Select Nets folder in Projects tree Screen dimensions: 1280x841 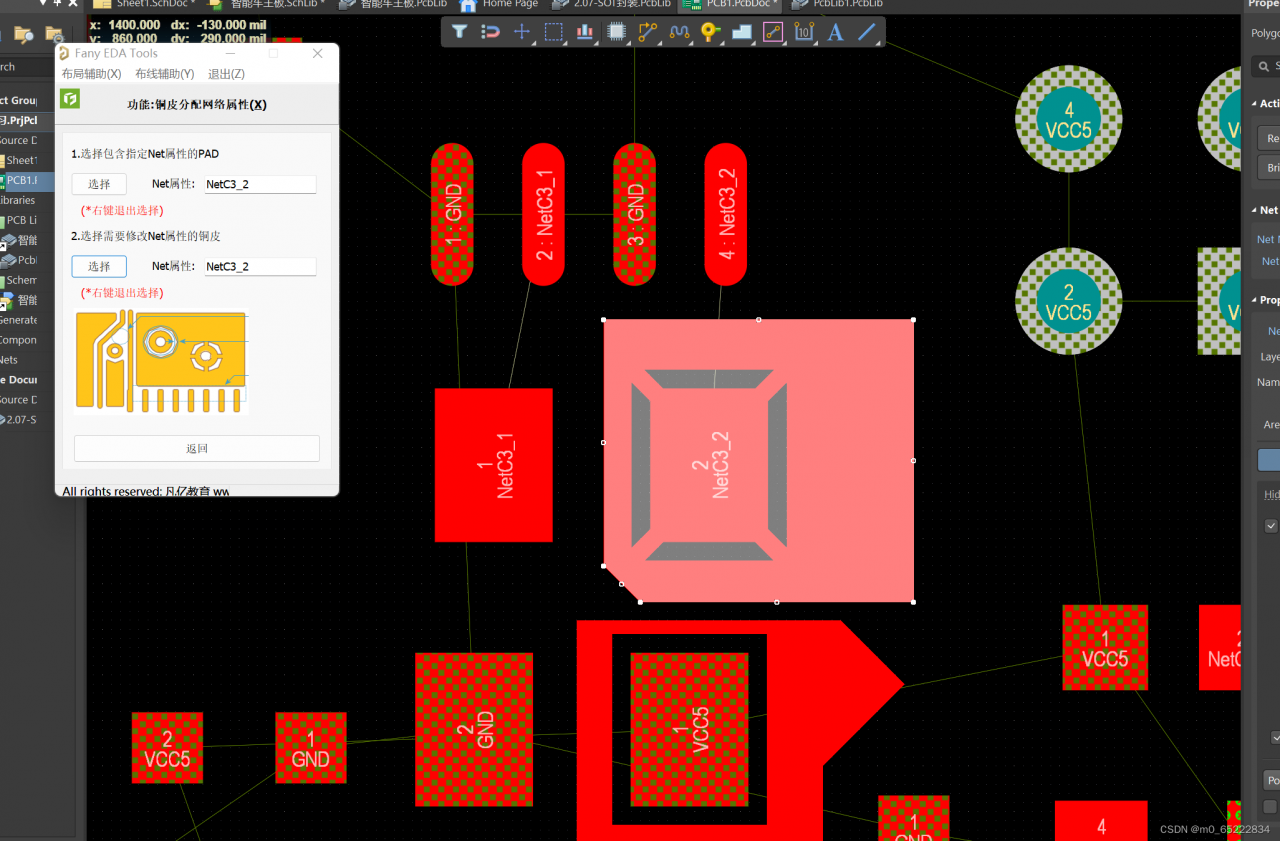[x=9, y=359]
